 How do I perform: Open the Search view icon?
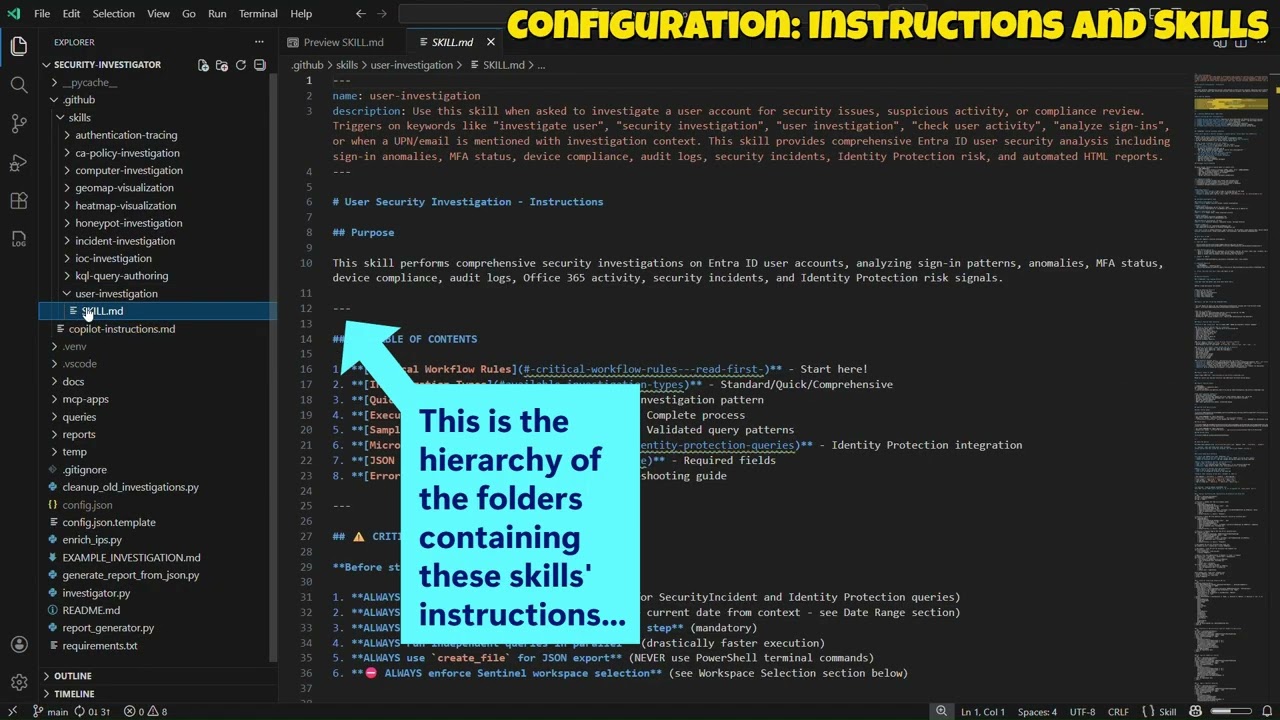18,85
